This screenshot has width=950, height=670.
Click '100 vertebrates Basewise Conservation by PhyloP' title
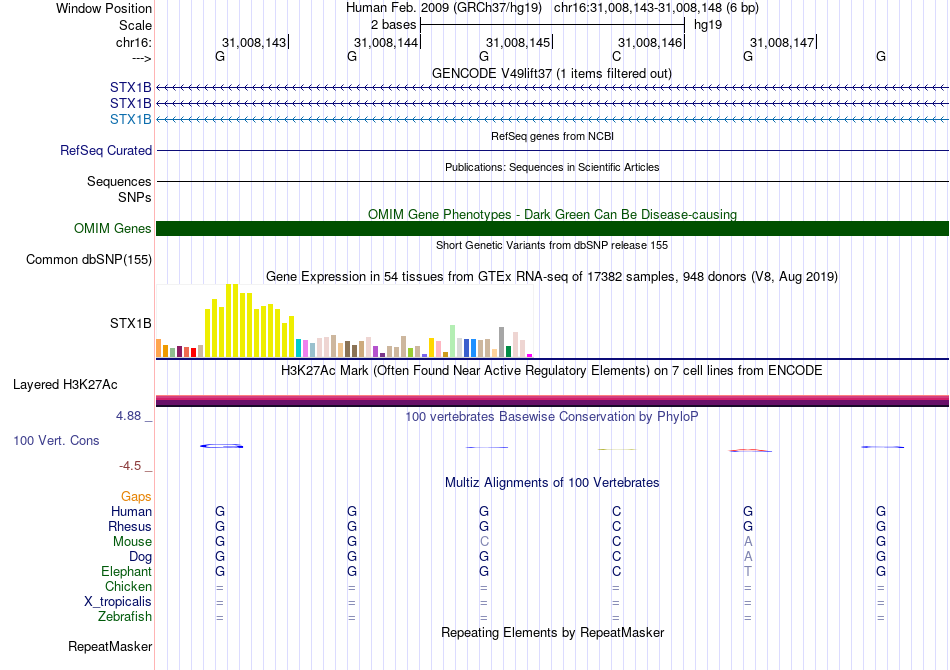[552, 417]
